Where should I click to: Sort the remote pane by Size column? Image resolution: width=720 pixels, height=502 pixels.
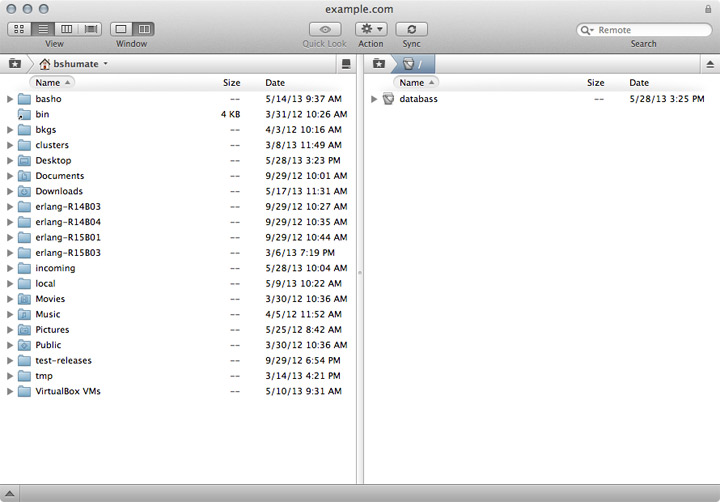point(595,83)
